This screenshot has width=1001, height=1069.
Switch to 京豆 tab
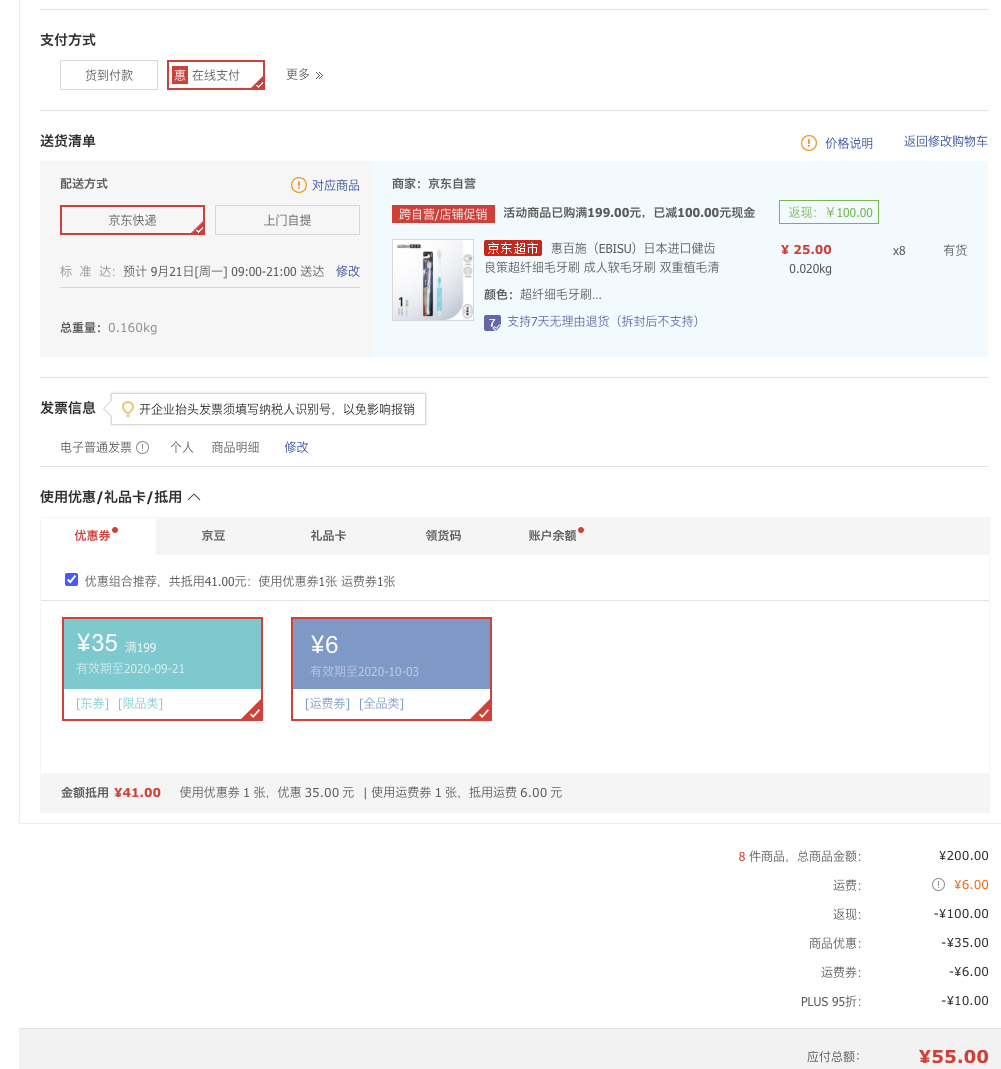pyautogui.click(x=213, y=536)
